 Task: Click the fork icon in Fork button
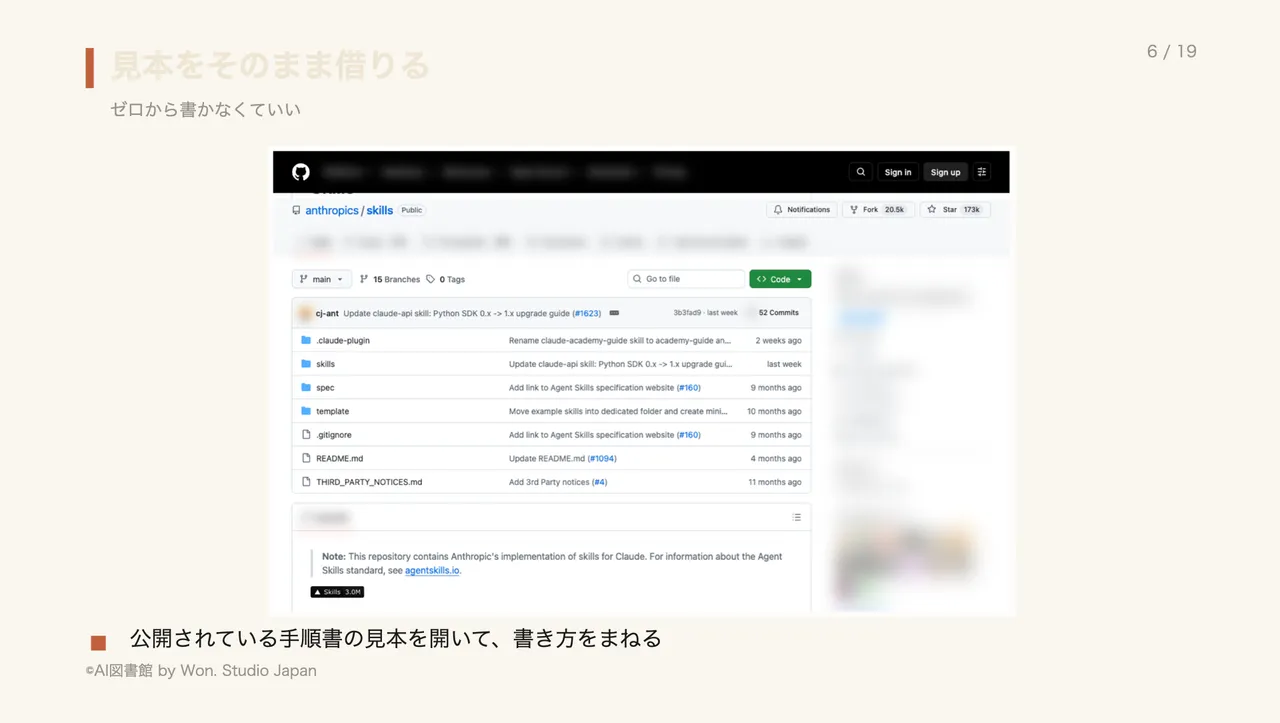[853, 210]
